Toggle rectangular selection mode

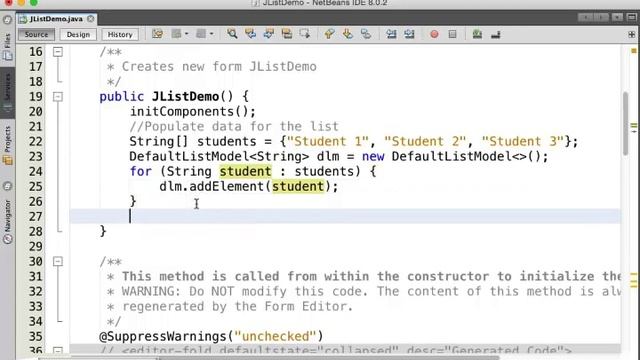[x=305, y=34]
